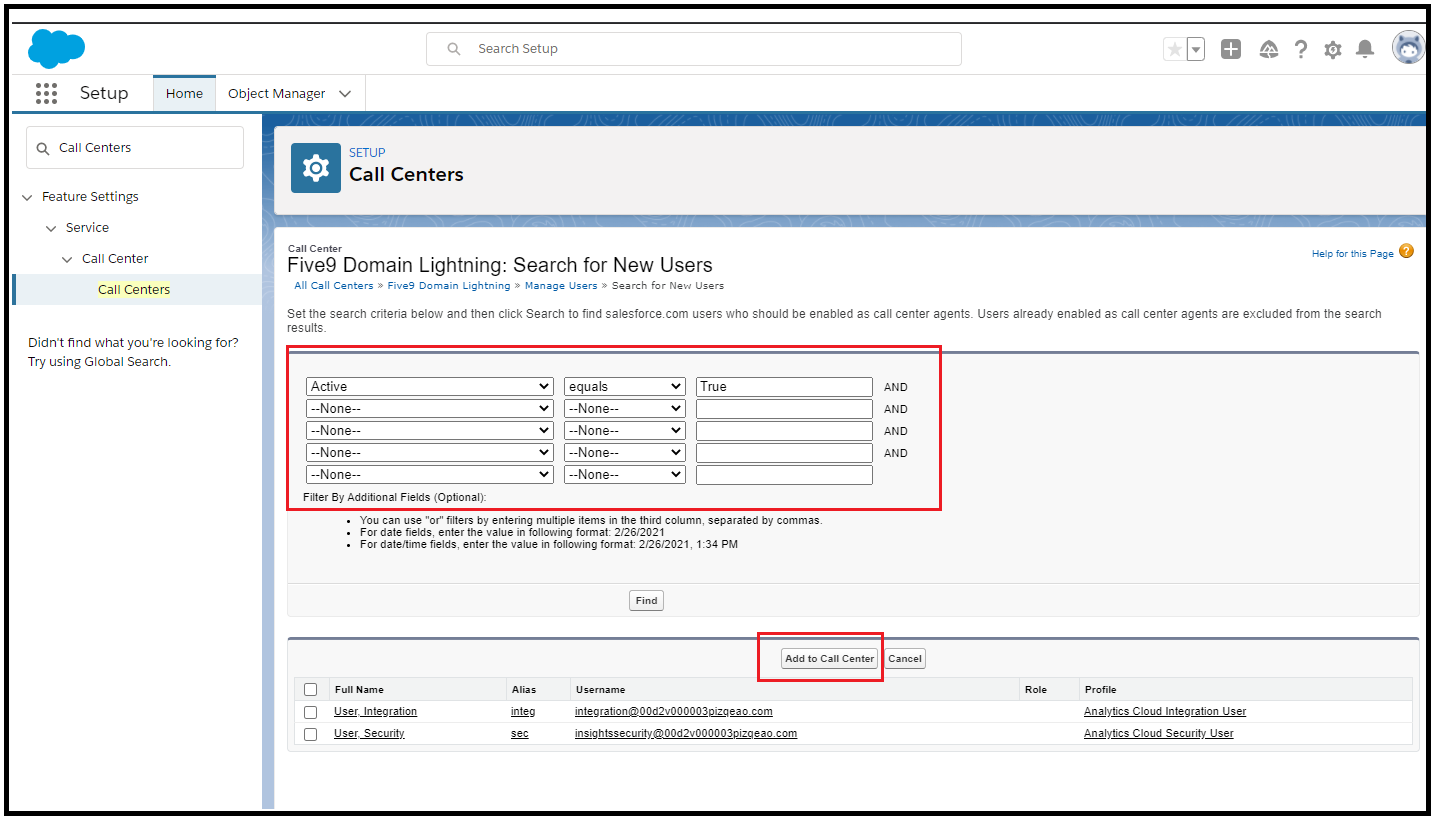The width and height of the screenshot is (1437, 824).
Task: Click the Help for this Page question icon
Action: click(1406, 252)
